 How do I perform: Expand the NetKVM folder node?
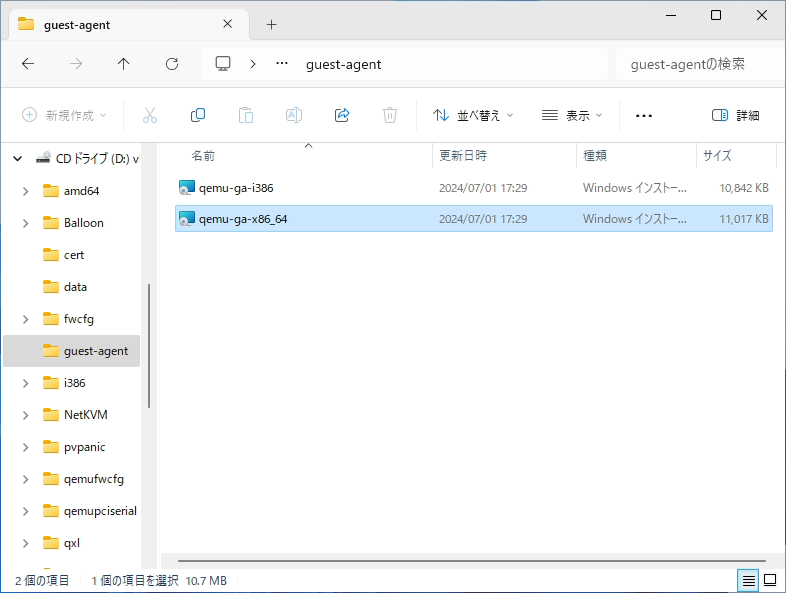(26, 415)
